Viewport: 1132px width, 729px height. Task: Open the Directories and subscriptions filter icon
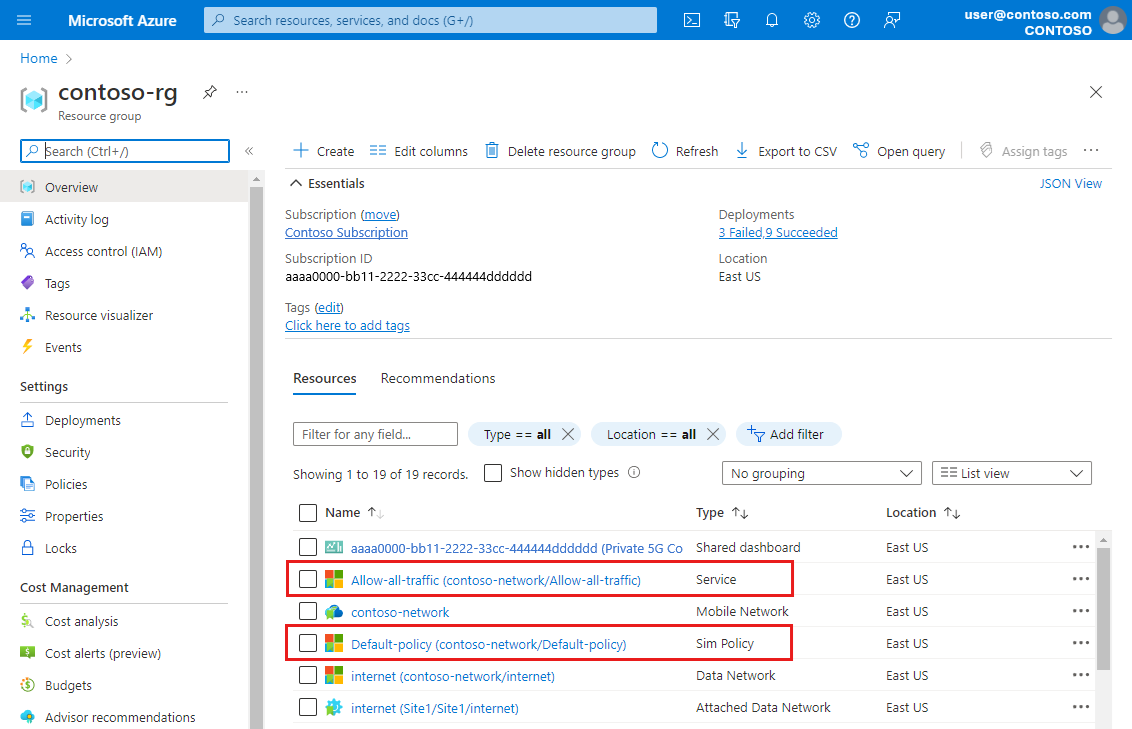(x=731, y=20)
